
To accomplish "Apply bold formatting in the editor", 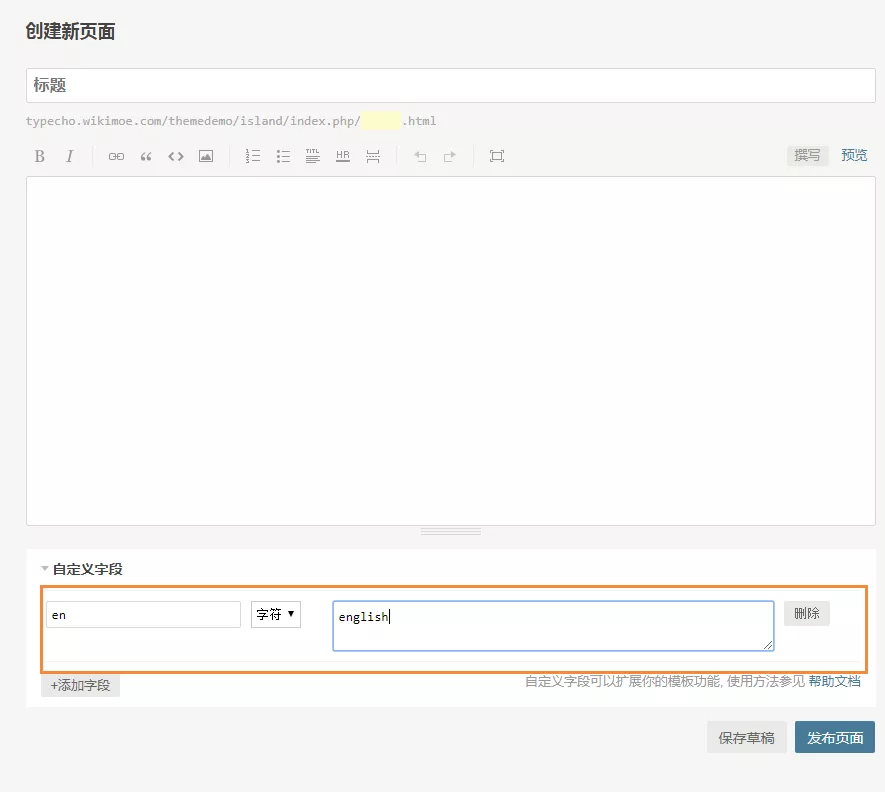I will (39, 156).
